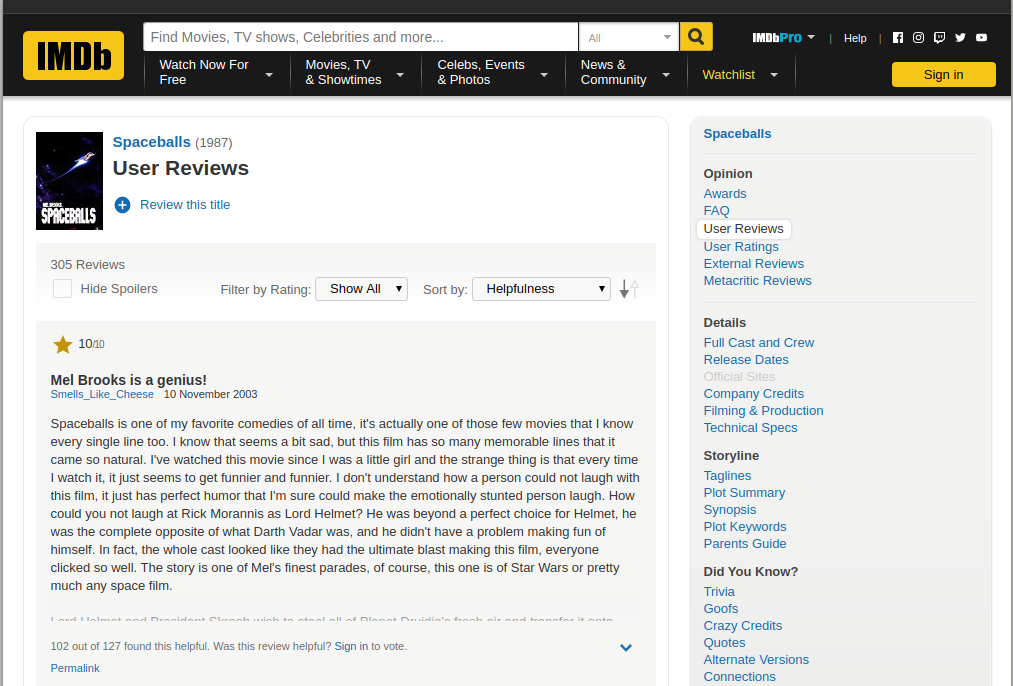The image size is (1013, 686).
Task: Open IMDb YouTube icon
Action: click(981, 37)
